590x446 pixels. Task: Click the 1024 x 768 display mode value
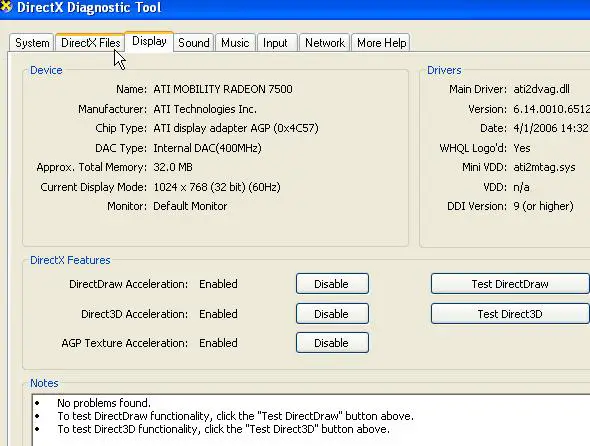[217, 187]
